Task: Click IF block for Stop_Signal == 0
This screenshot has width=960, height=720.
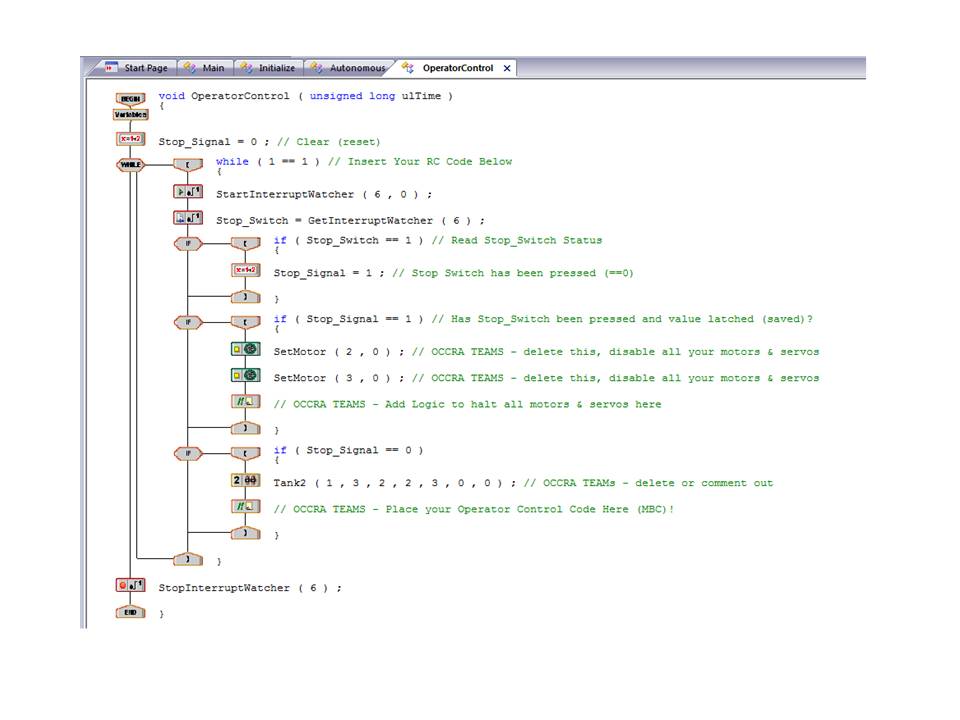Action: pyautogui.click(x=188, y=453)
